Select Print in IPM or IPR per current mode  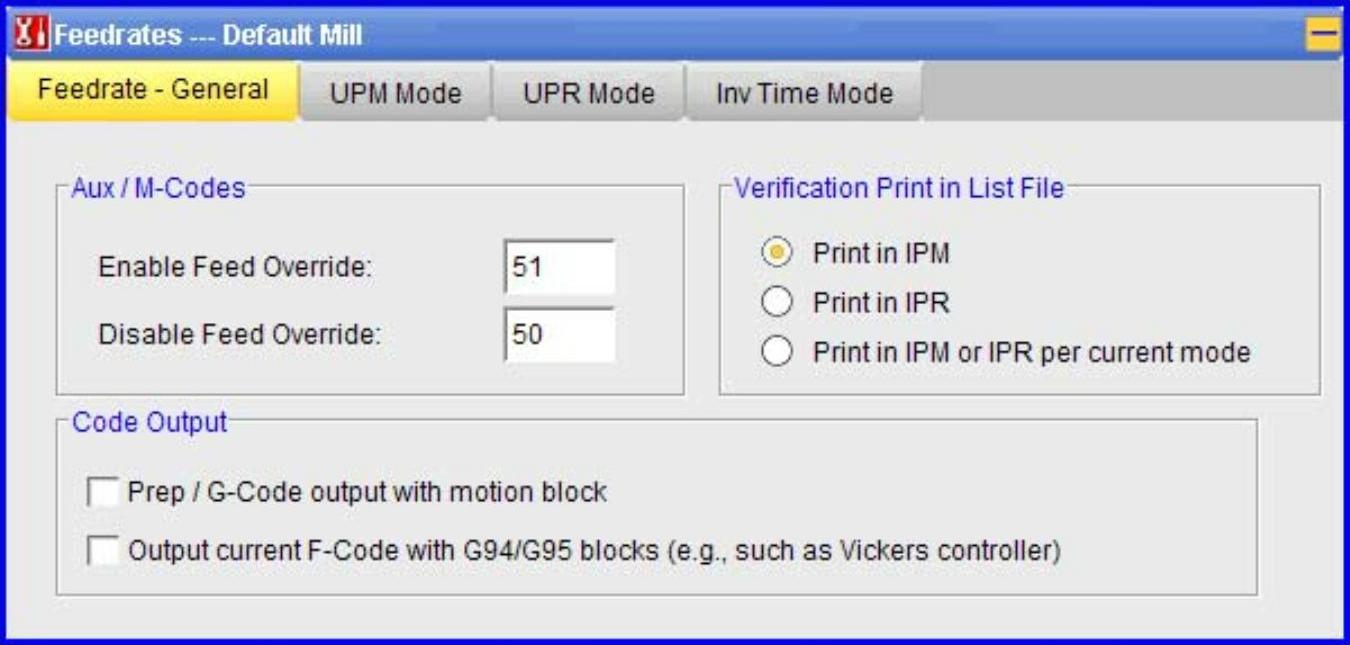pos(777,352)
